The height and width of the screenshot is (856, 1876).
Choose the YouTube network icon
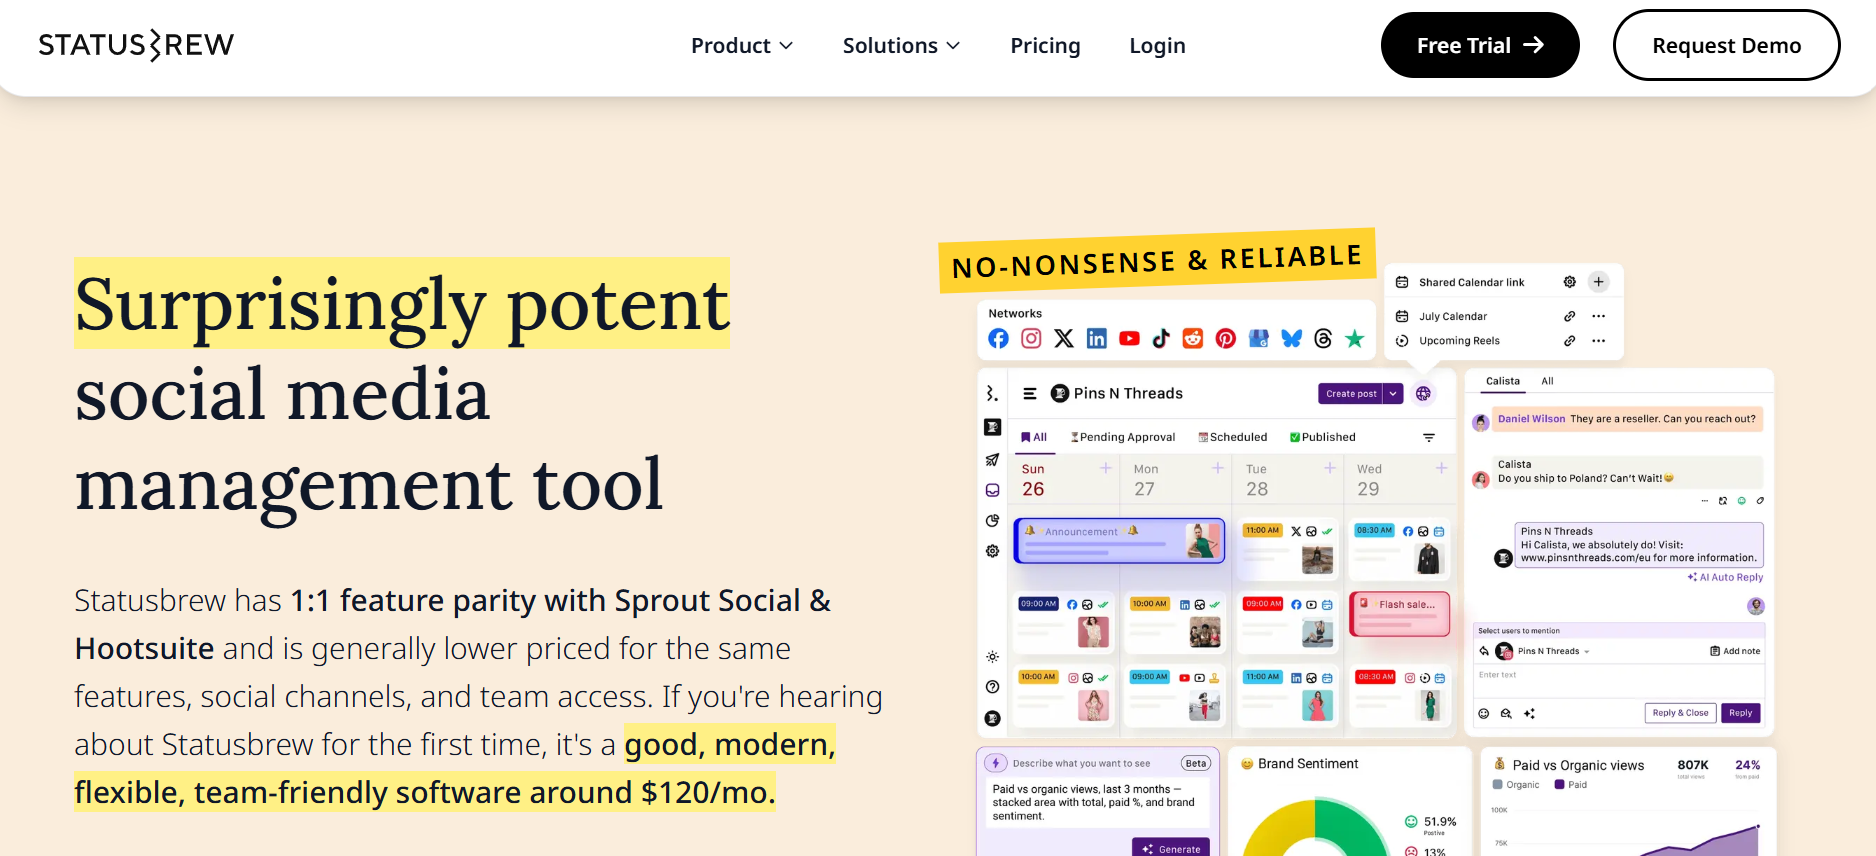(1129, 339)
